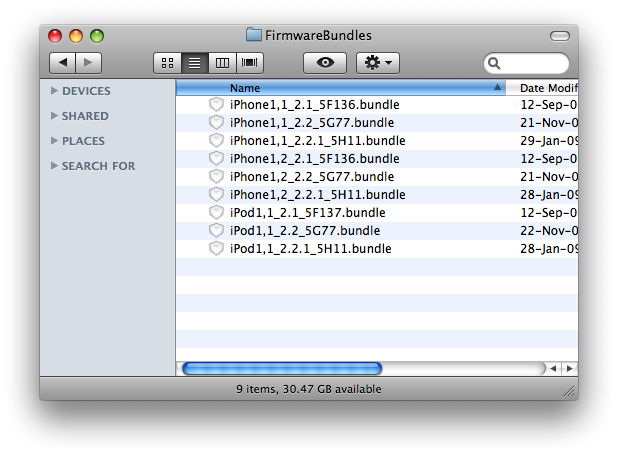
Task: Click the bundle icon for iPhone1,2_2.1_5F136.bundle
Action: [x=216, y=159]
